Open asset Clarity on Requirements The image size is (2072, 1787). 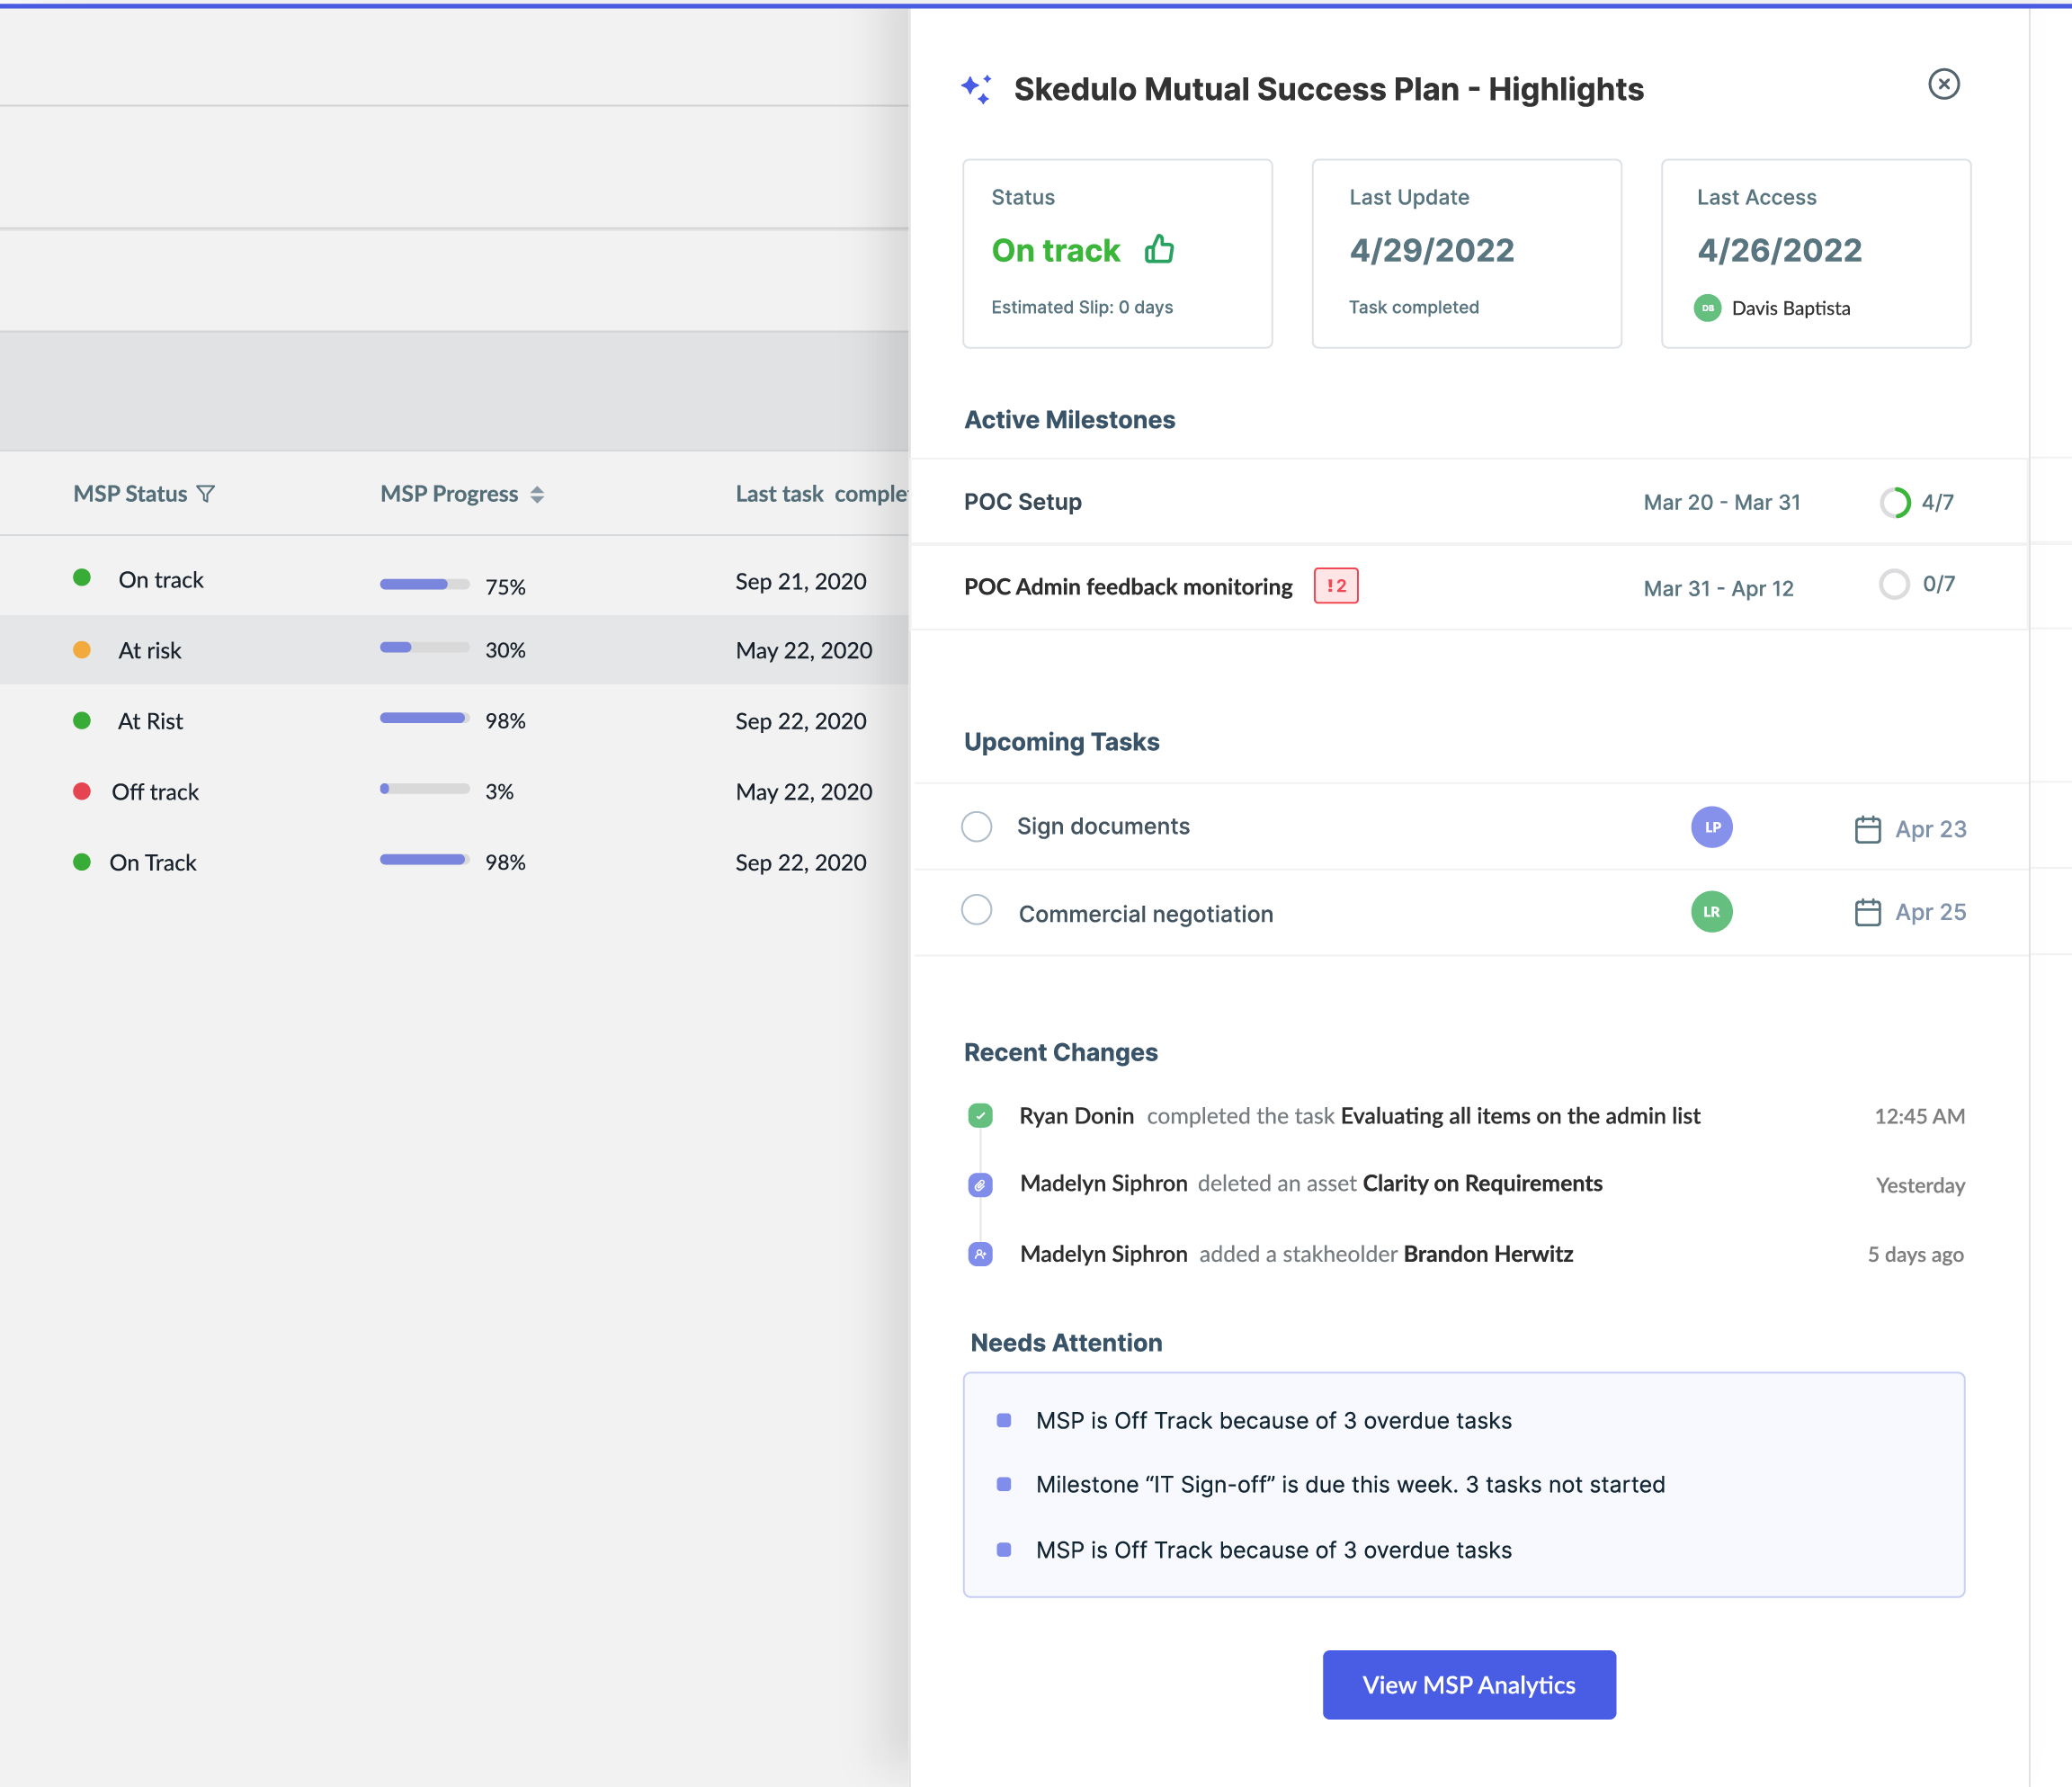tap(1482, 1184)
